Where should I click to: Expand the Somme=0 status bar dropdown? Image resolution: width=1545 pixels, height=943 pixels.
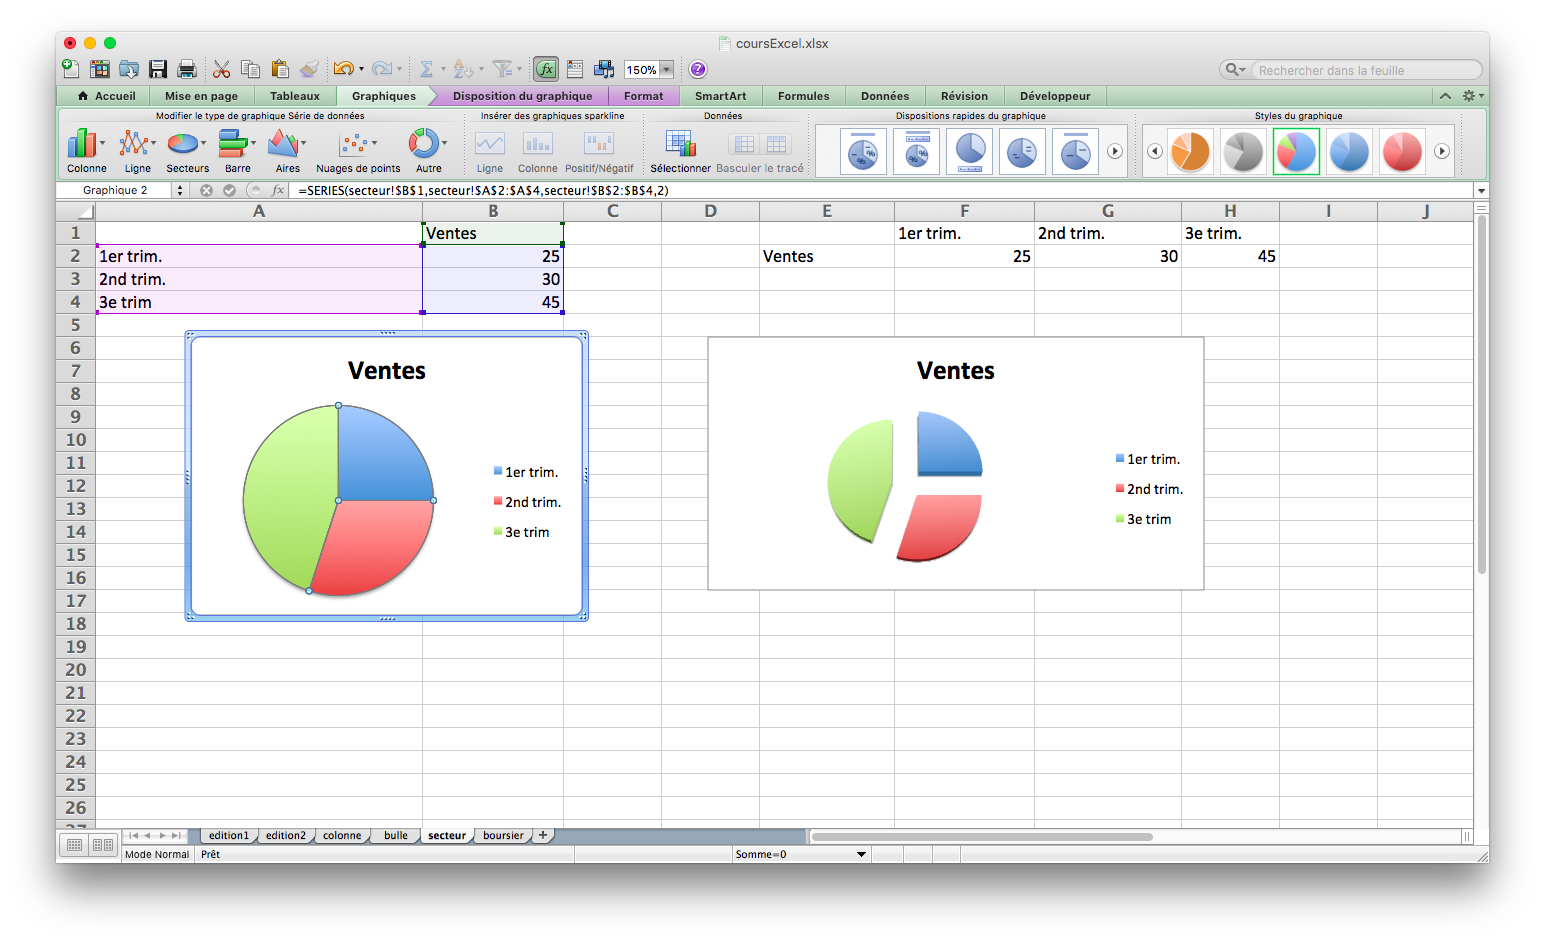point(861,855)
